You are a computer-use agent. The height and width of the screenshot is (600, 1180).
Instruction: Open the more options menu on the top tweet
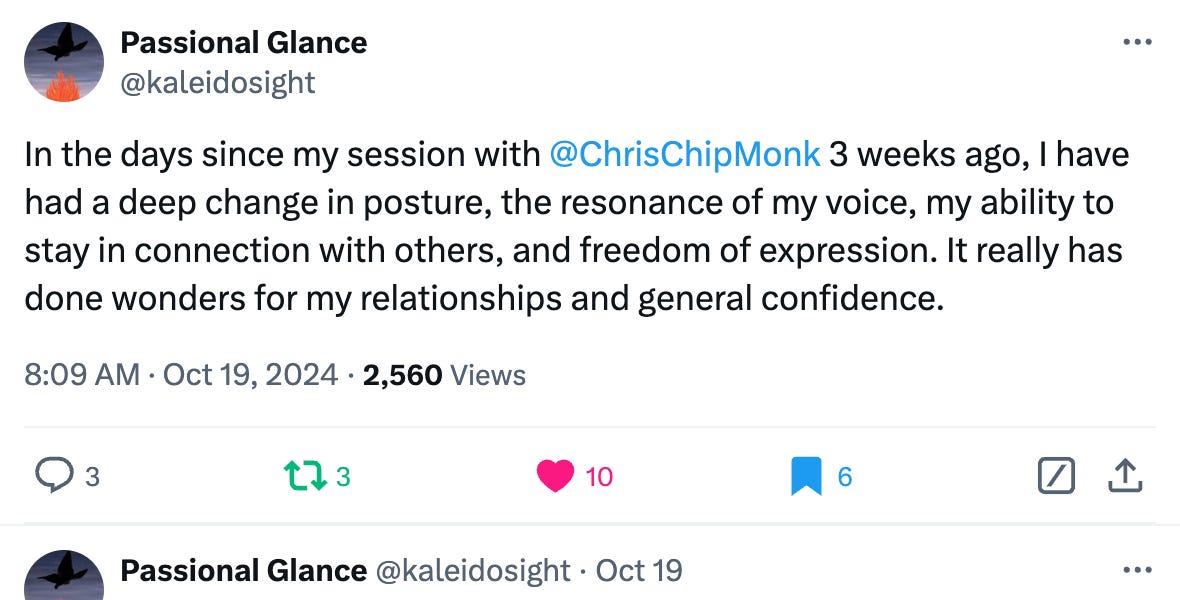1138,40
